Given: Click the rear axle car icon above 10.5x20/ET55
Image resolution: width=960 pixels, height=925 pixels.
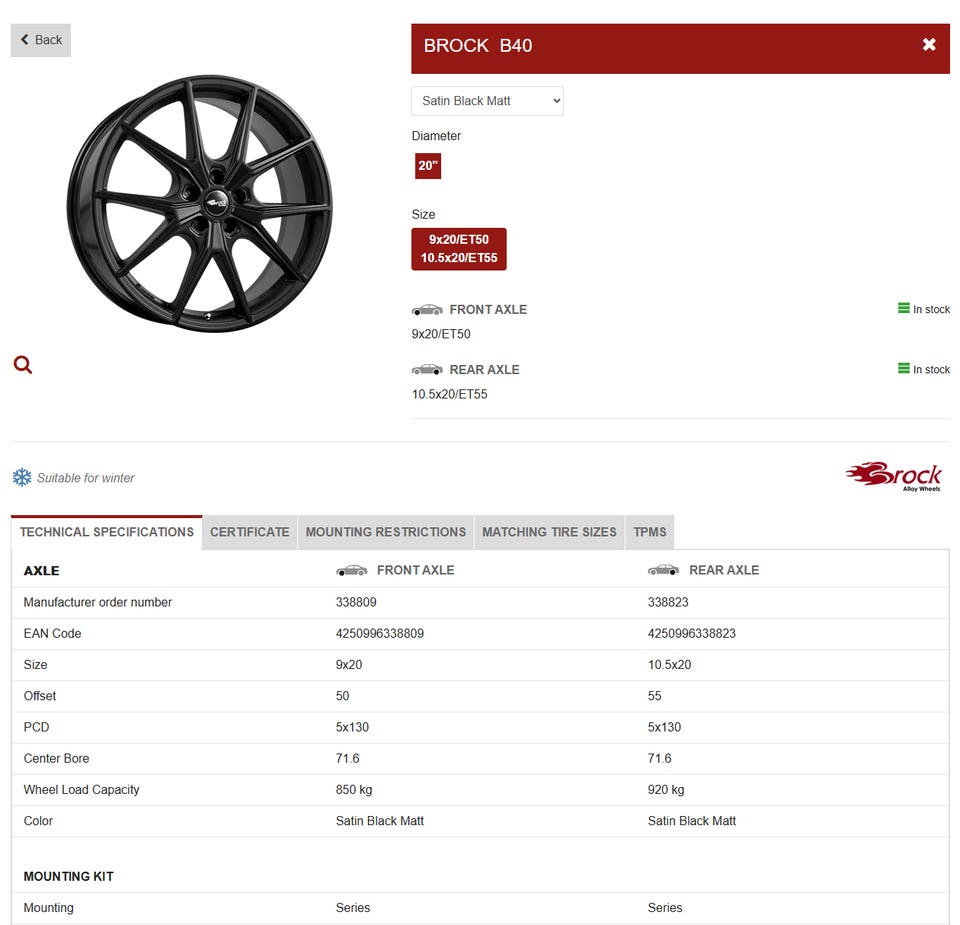Looking at the screenshot, I should [x=427, y=370].
